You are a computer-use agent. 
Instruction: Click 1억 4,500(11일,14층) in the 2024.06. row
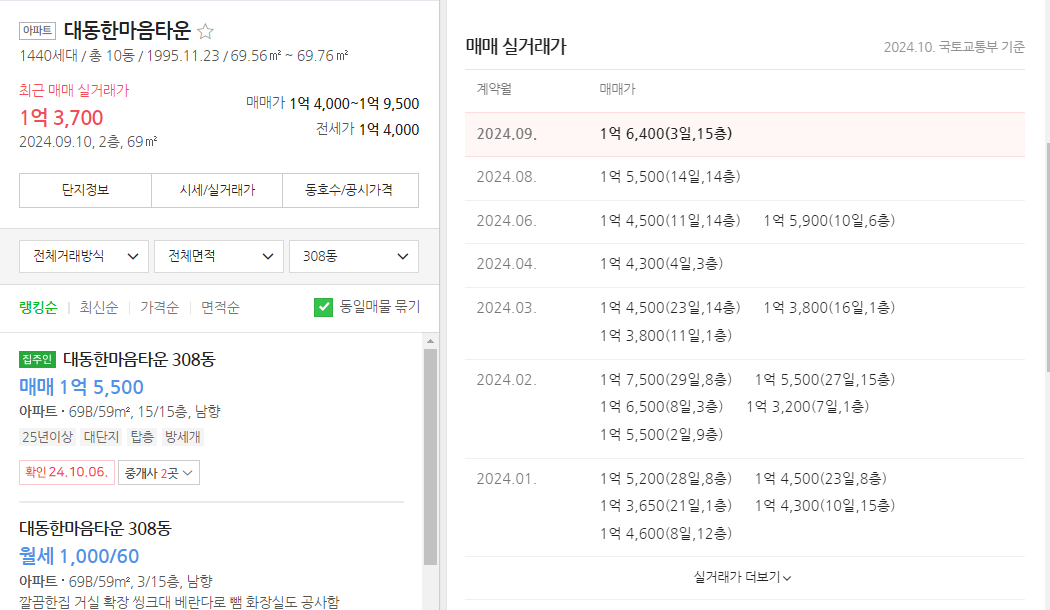pos(670,221)
